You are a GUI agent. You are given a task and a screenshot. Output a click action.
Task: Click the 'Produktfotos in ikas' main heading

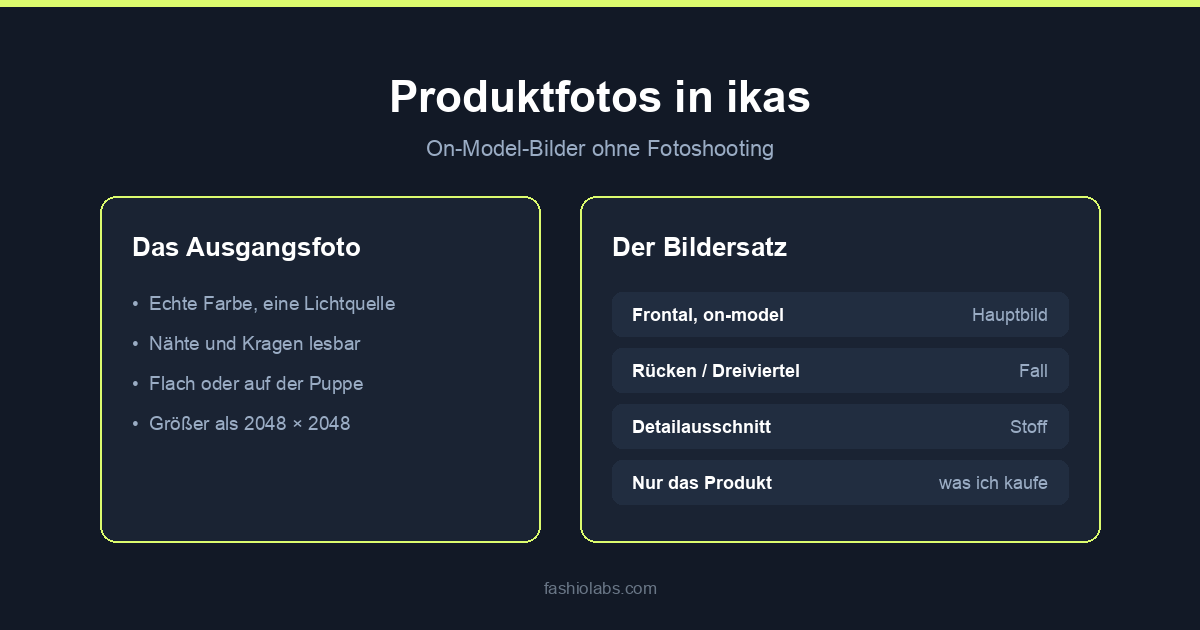[x=600, y=97]
